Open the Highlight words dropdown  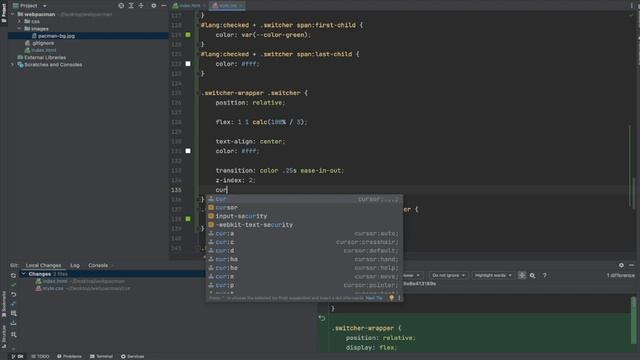pos(493,276)
